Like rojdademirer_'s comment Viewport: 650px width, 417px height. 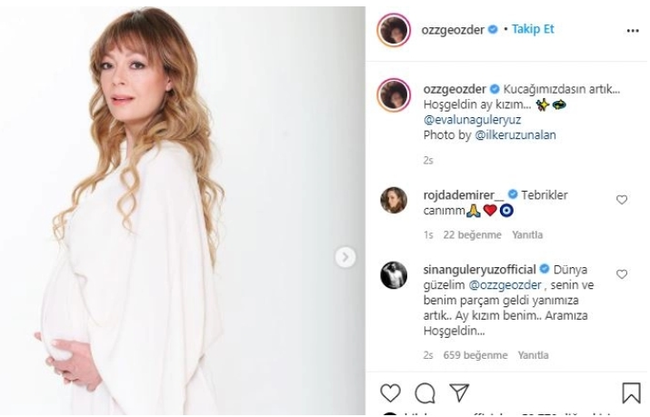pyautogui.click(x=622, y=200)
